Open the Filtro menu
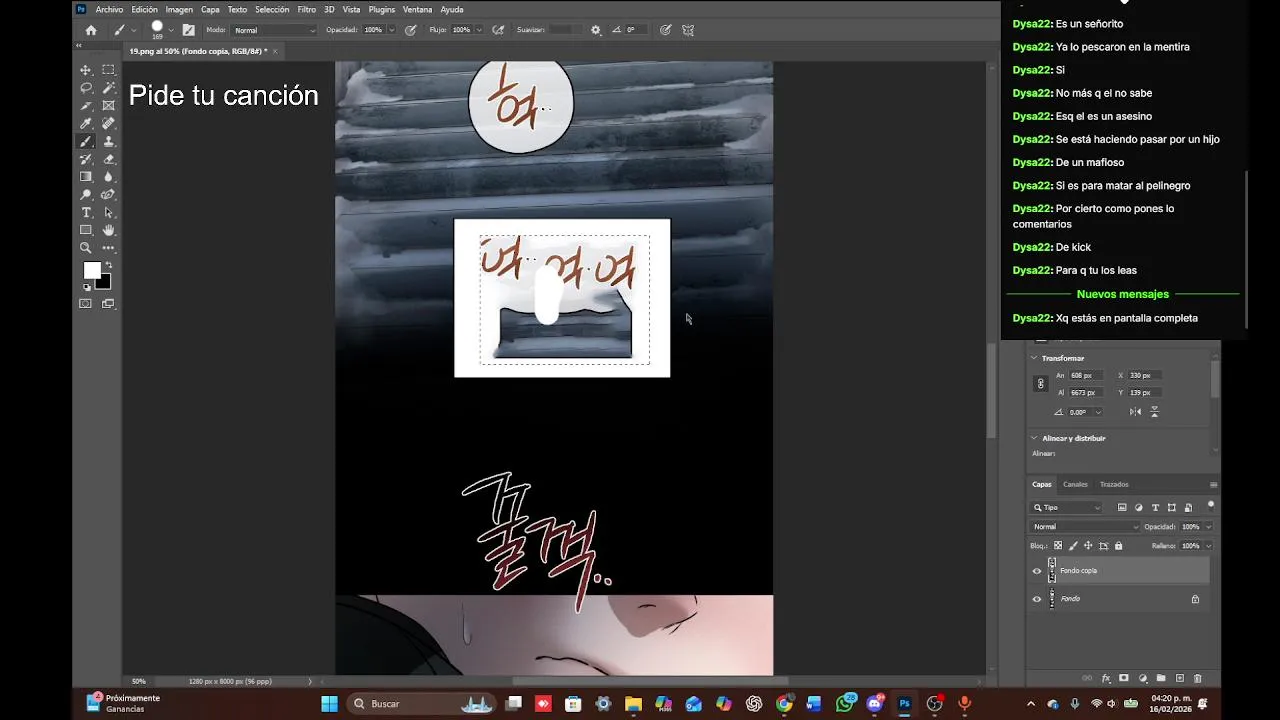1280x720 pixels. coord(306,9)
